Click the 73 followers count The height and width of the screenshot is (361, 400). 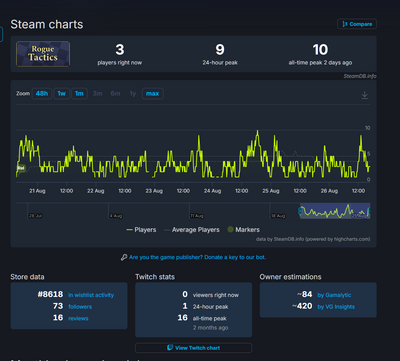[58, 306]
